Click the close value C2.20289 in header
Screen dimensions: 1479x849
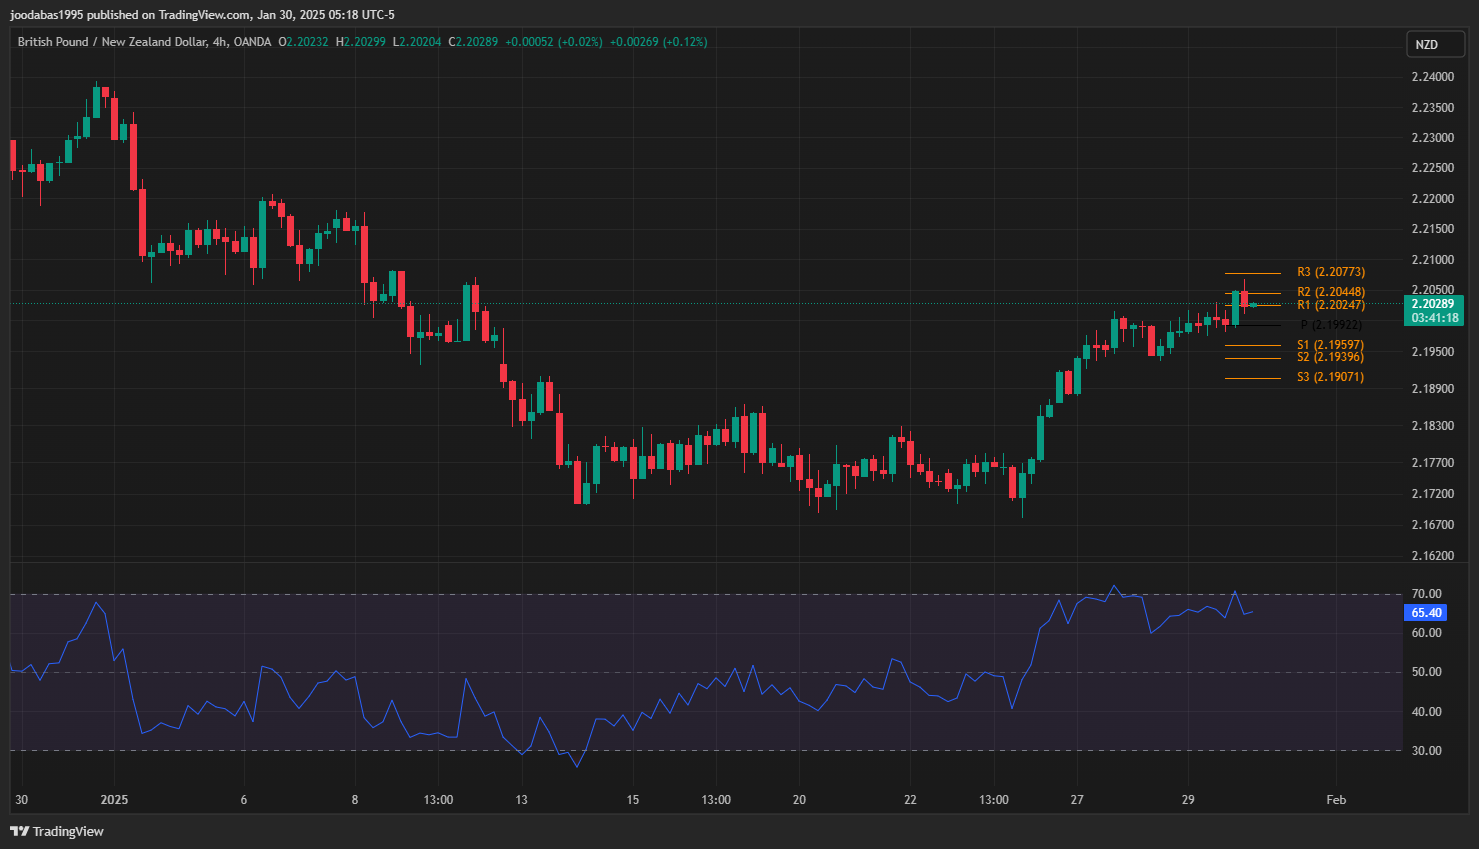point(473,42)
